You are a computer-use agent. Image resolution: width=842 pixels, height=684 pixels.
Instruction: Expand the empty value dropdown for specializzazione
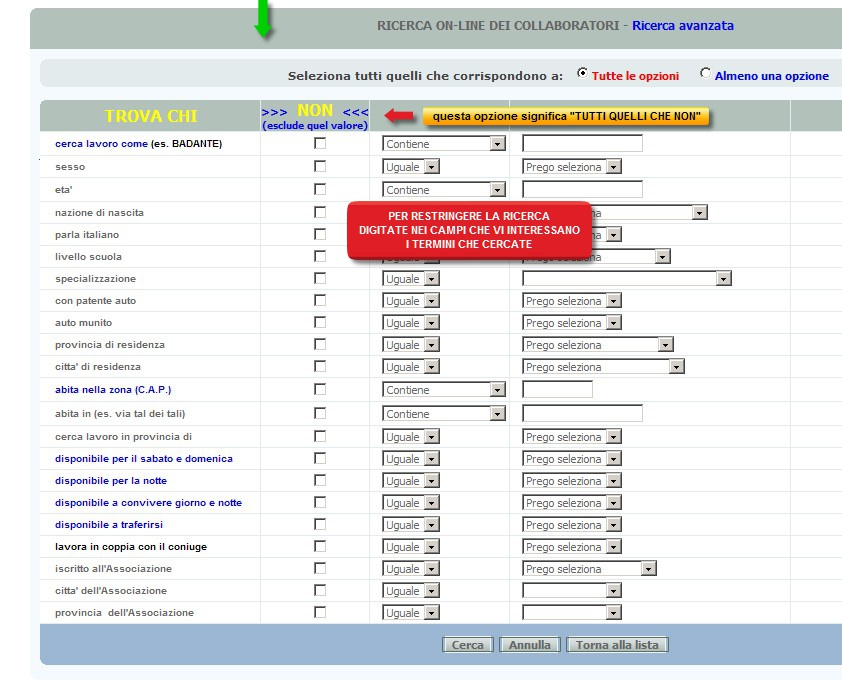click(x=627, y=279)
